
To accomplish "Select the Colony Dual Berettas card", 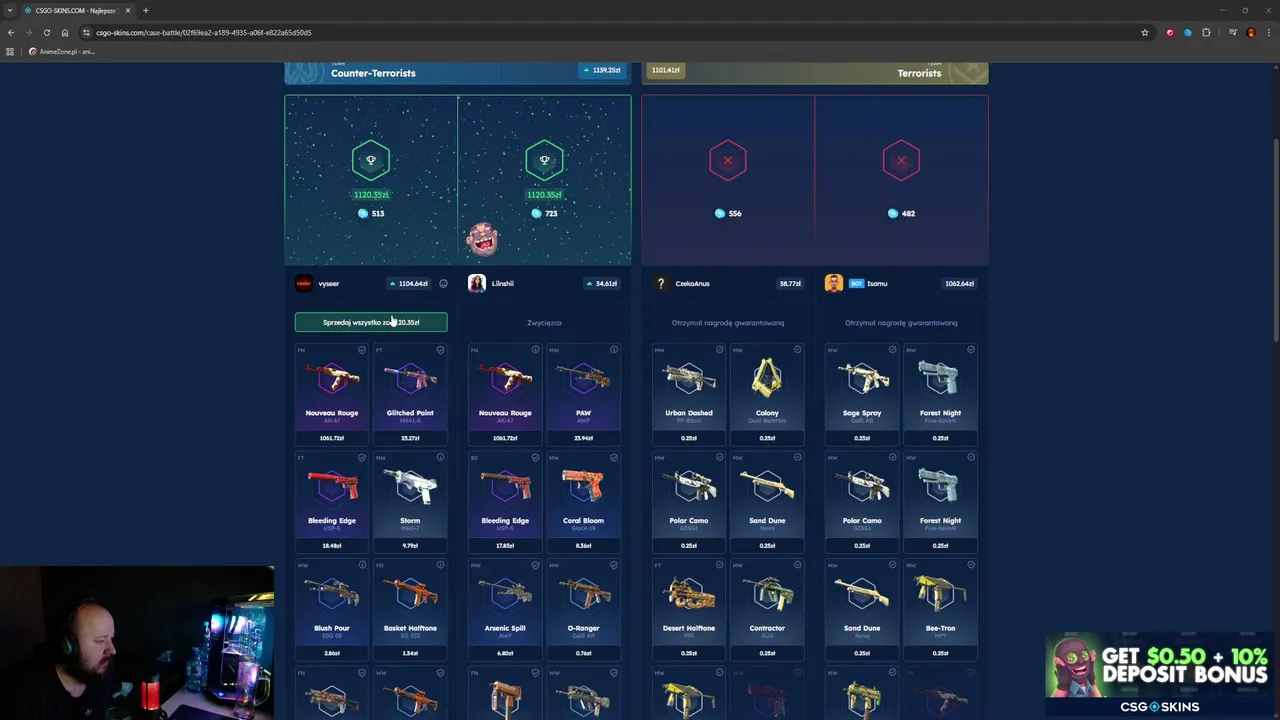I will (767, 394).
